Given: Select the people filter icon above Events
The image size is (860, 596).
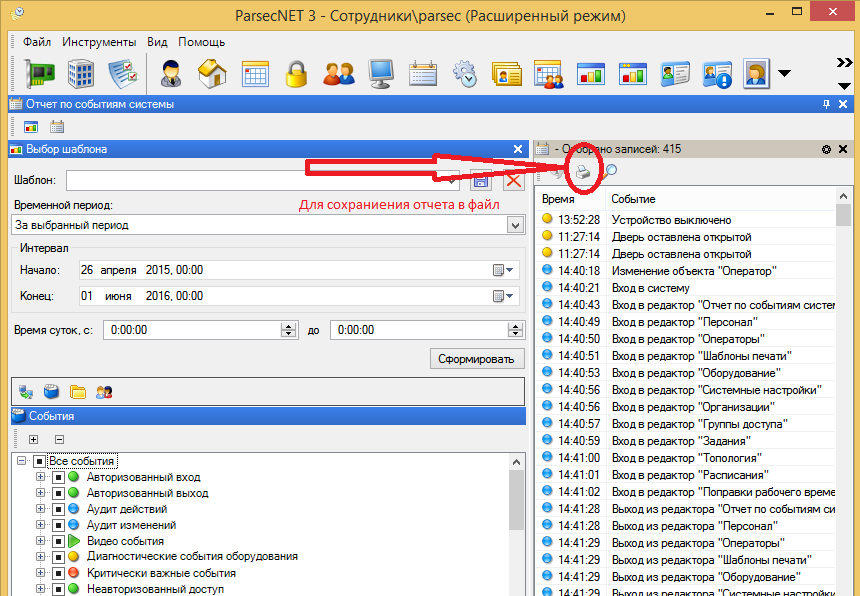Looking at the screenshot, I should (x=104, y=392).
